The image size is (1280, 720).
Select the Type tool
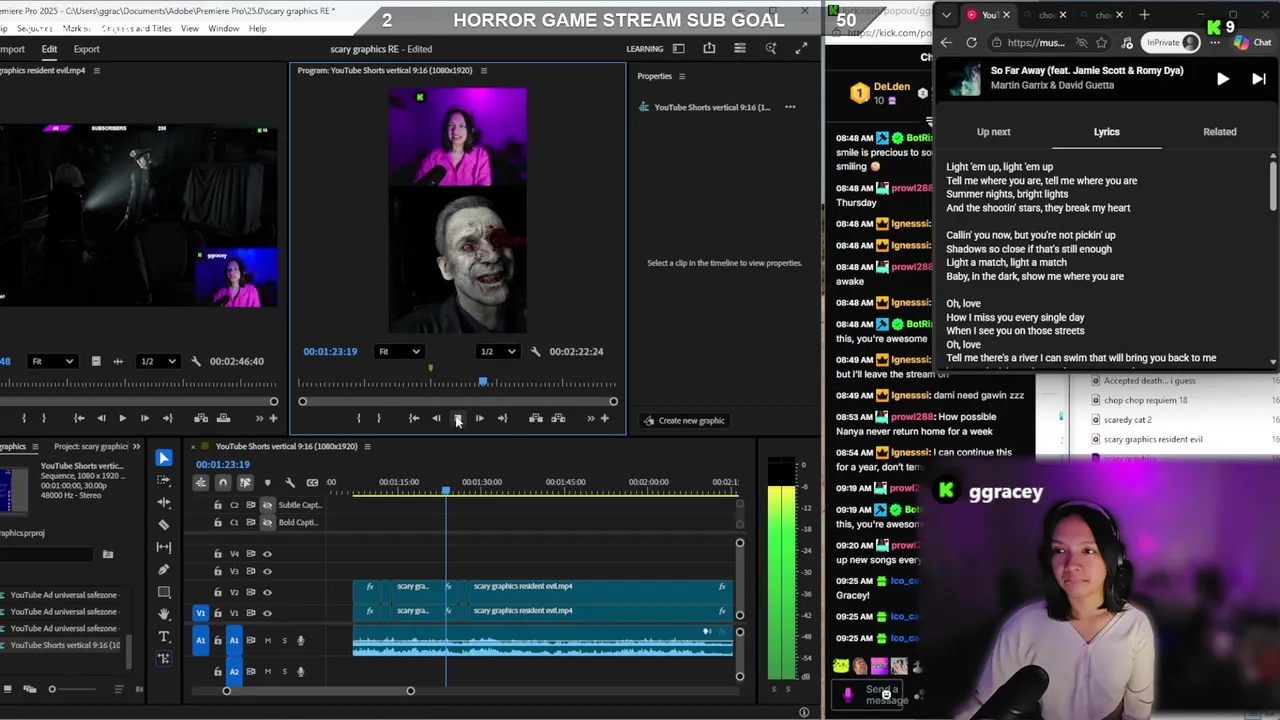[164, 636]
